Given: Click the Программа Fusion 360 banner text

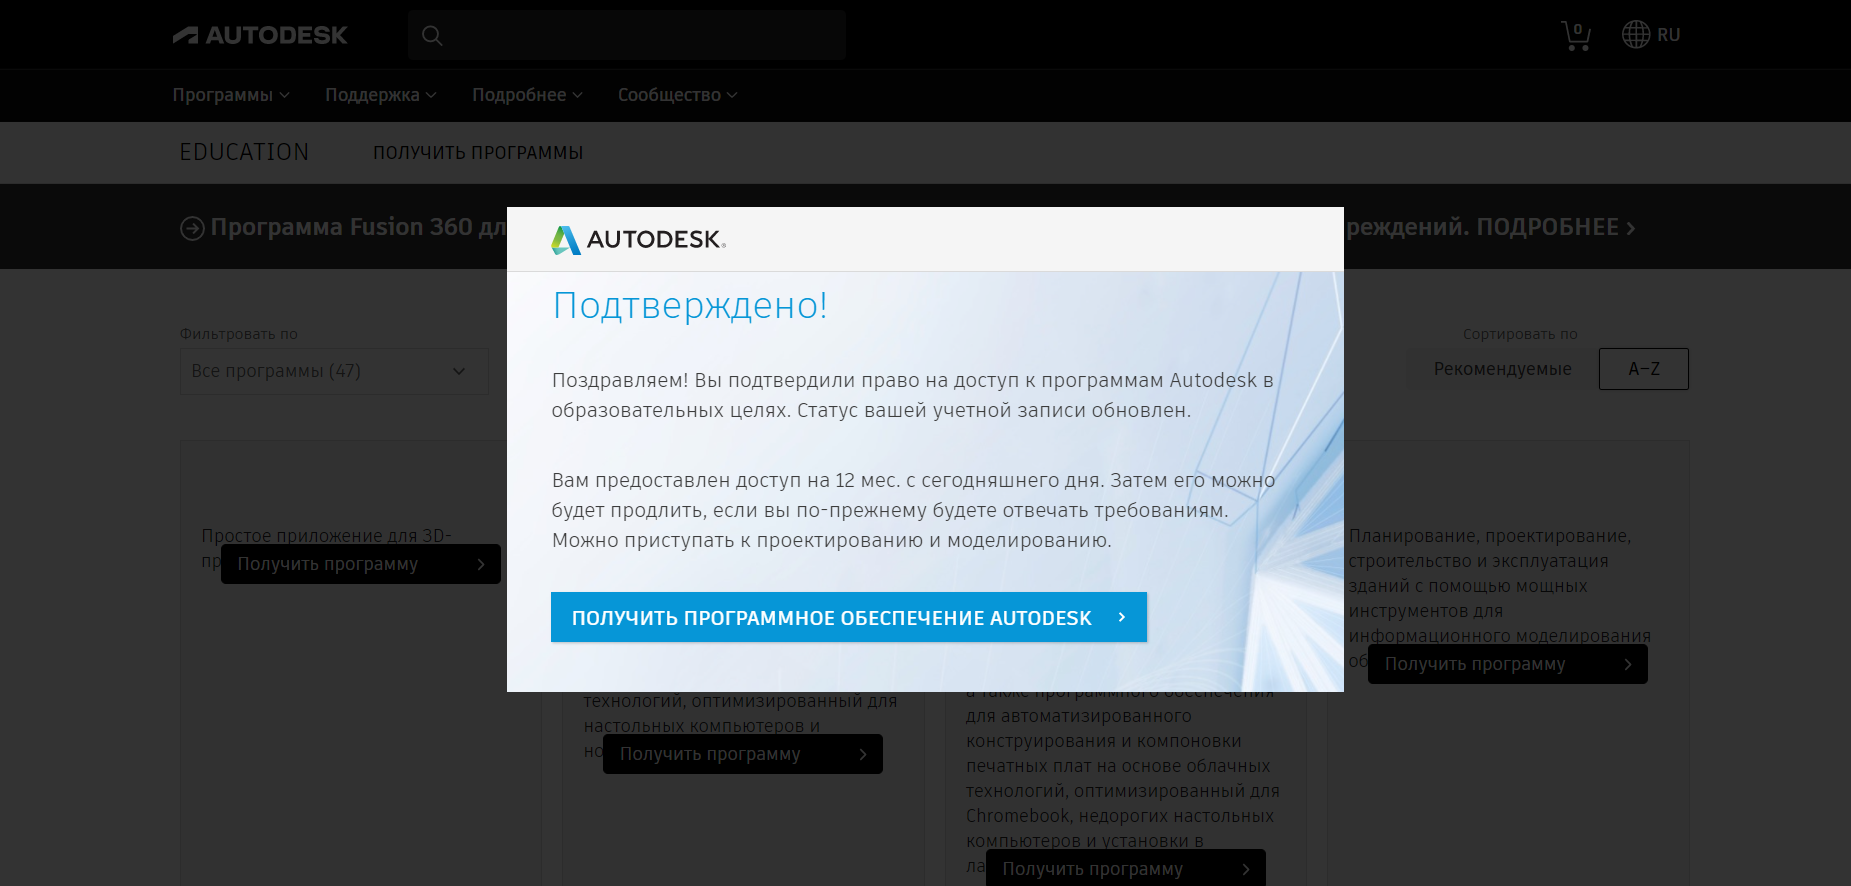Looking at the screenshot, I should (x=359, y=228).
